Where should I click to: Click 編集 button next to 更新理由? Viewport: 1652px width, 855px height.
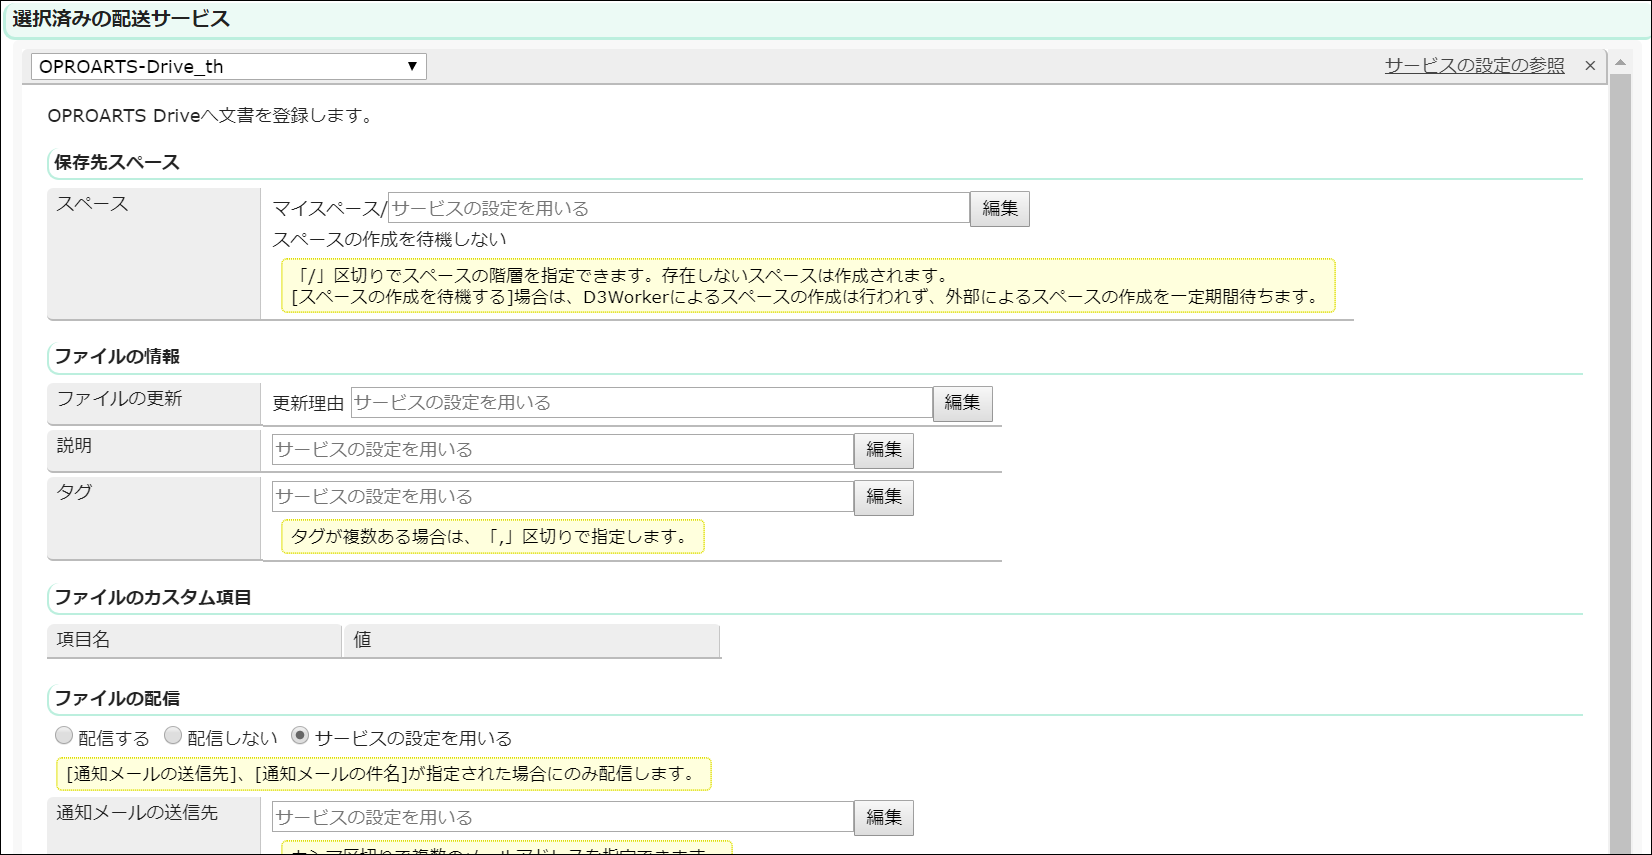[x=962, y=403]
